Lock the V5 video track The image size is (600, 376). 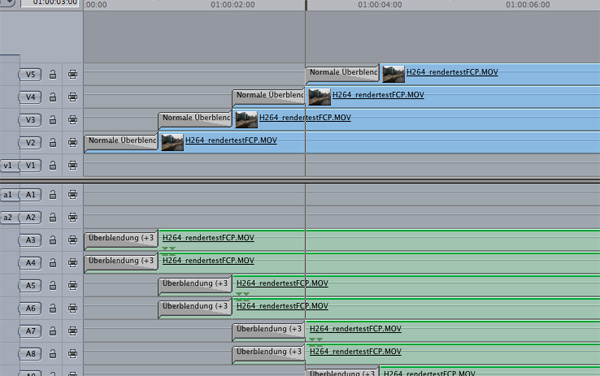(53, 74)
